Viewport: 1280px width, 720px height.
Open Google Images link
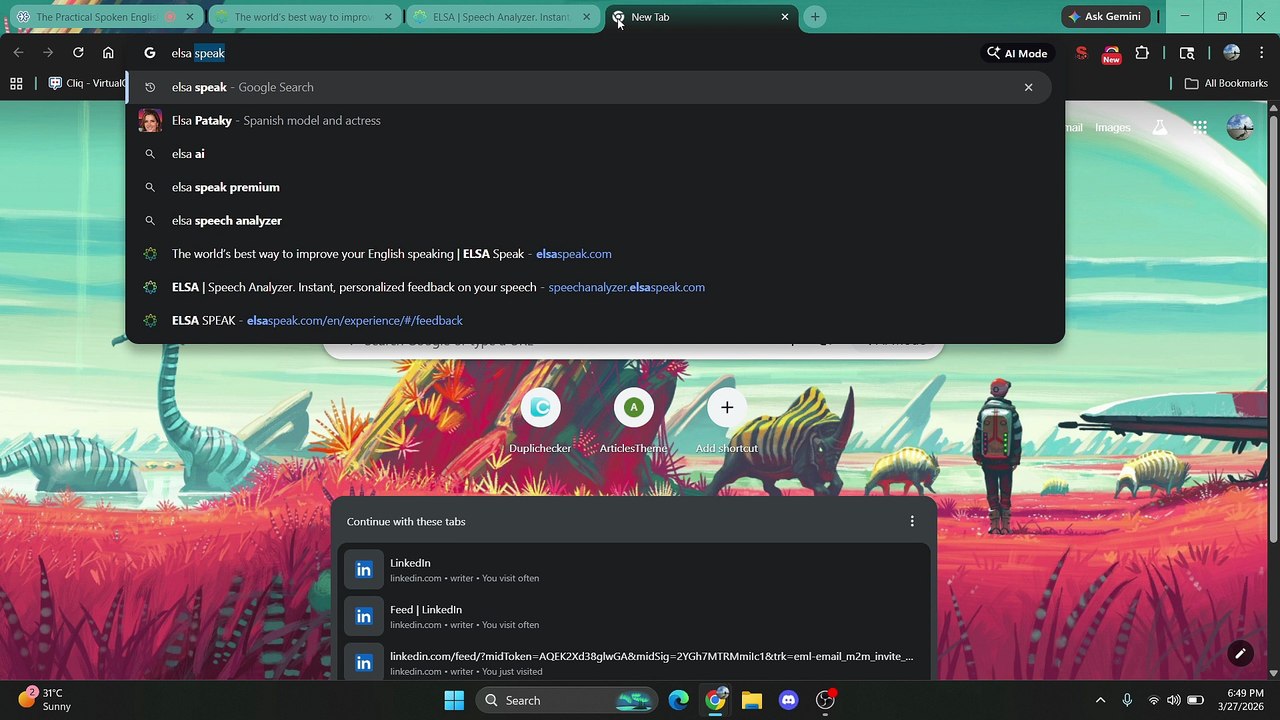(x=1113, y=127)
